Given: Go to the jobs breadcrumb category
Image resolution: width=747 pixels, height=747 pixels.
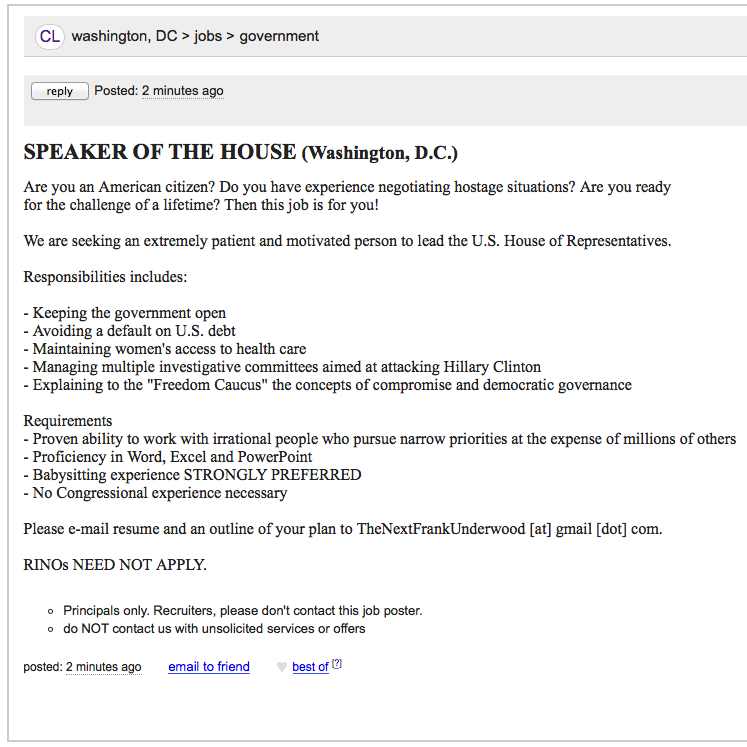Looking at the screenshot, I should 208,36.
